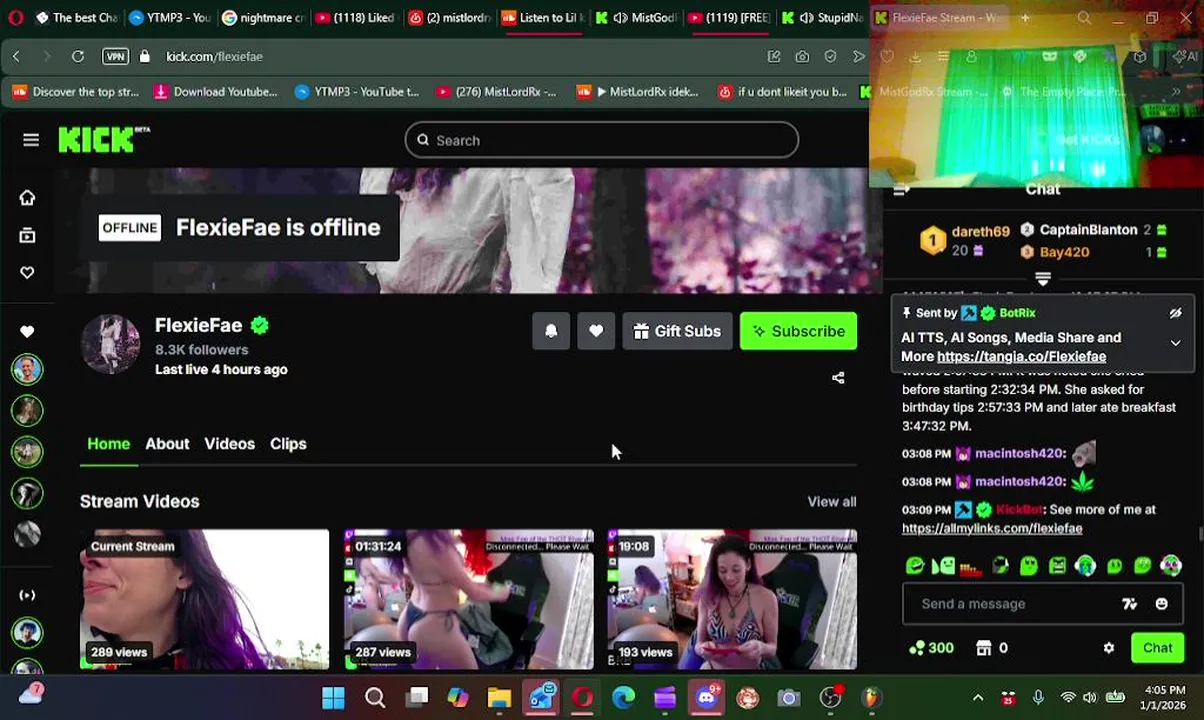
Task: Expand the pinned message chevron
Action: click(x=1176, y=343)
